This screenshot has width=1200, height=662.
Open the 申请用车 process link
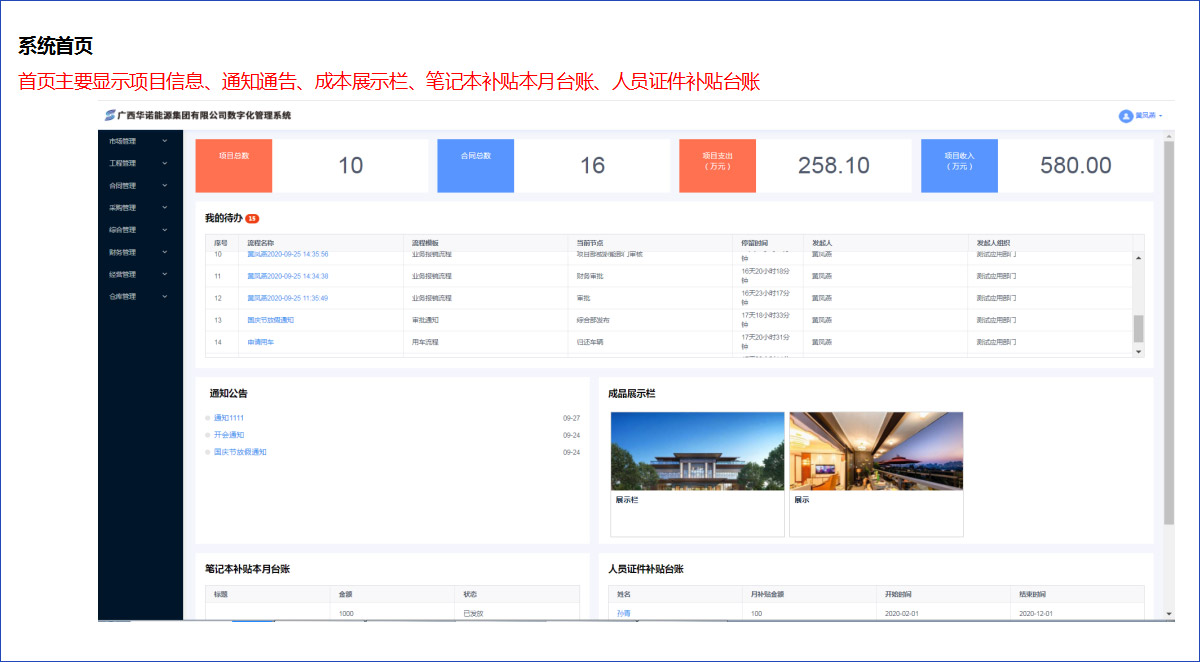tap(260, 342)
